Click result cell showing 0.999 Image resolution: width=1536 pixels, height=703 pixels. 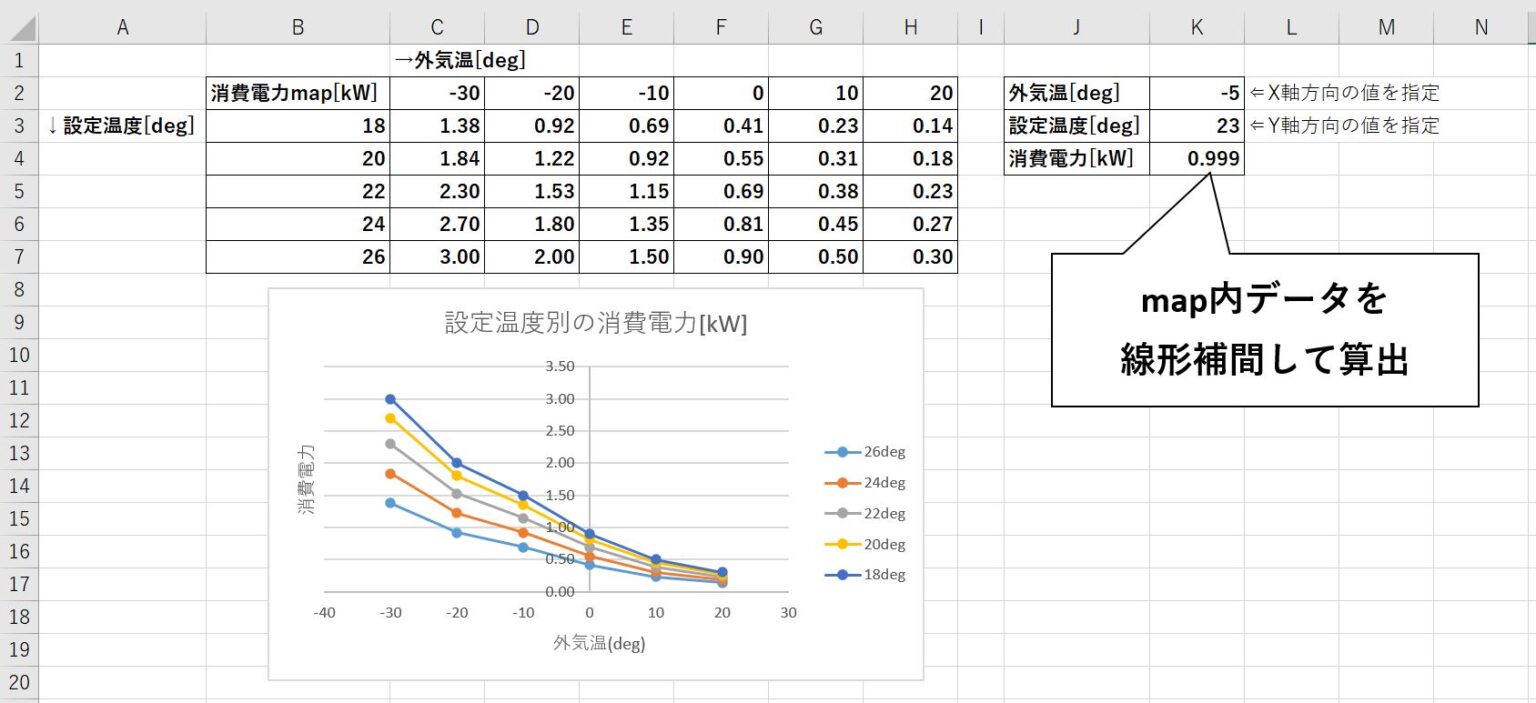coord(1197,158)
